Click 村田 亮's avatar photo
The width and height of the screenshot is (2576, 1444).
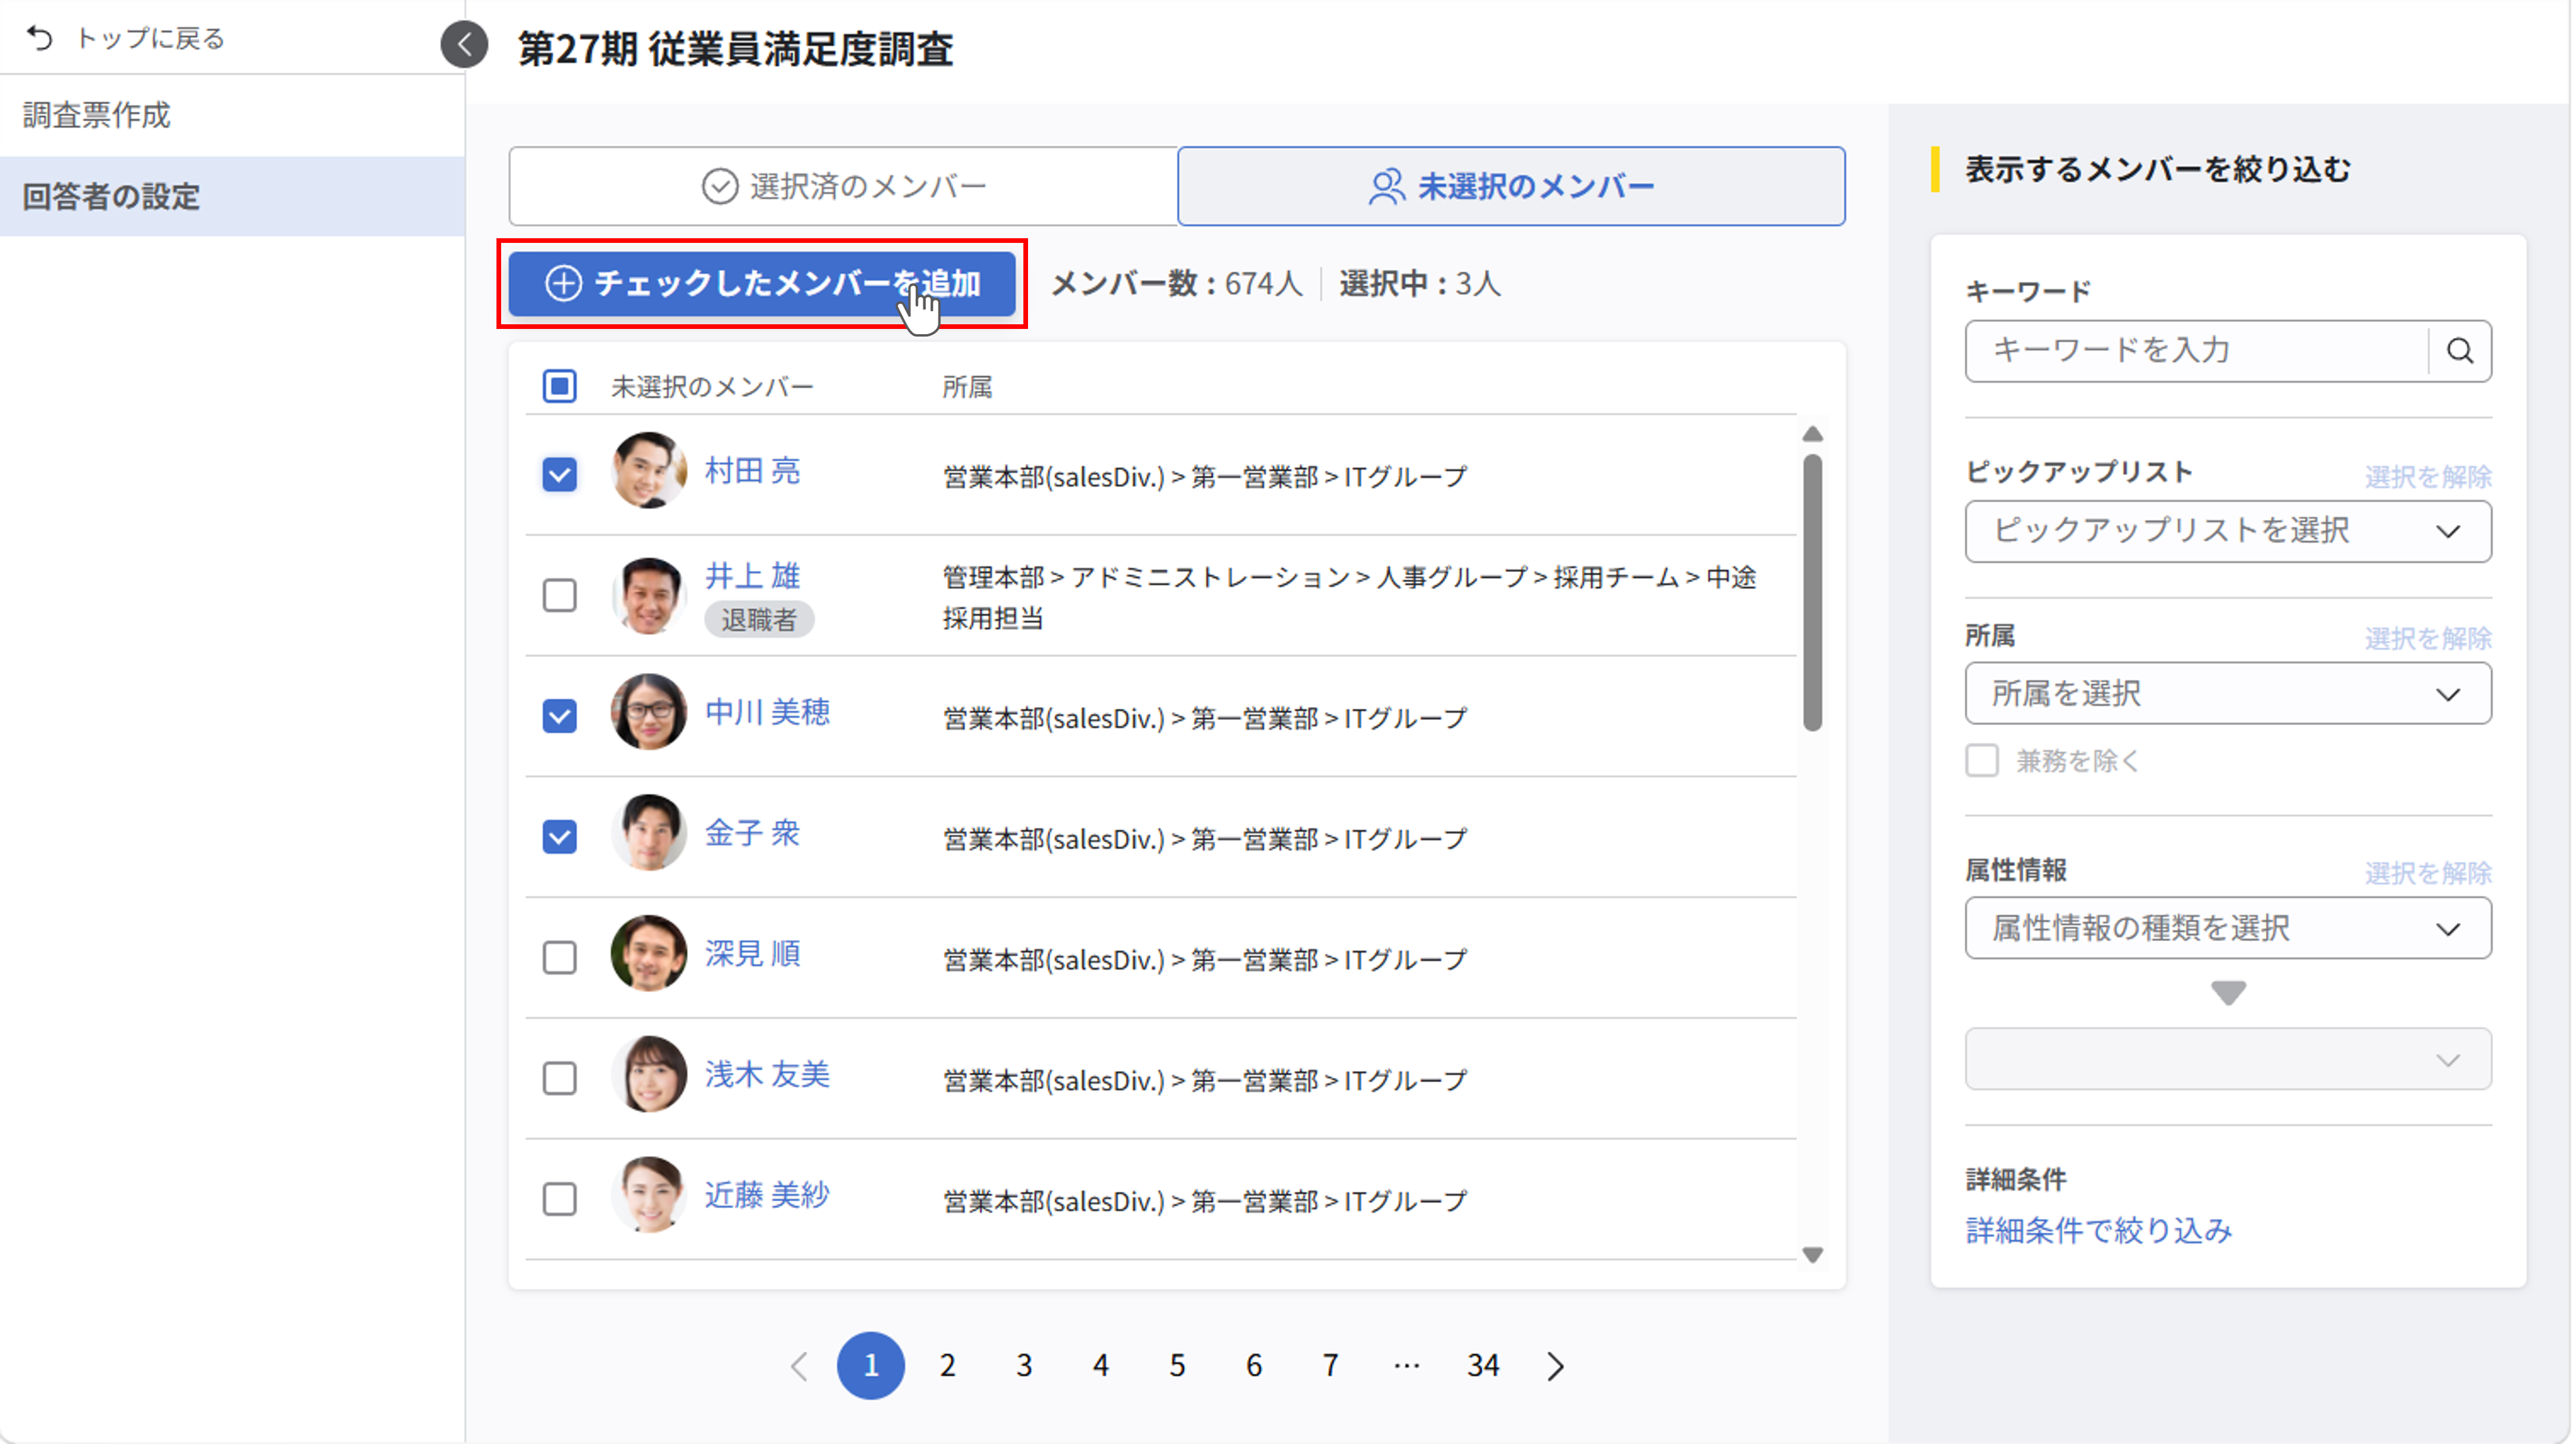point(649,470)
